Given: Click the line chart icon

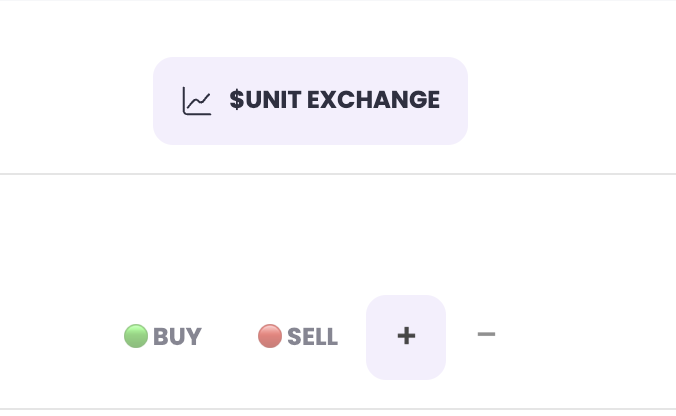Looking at the screenshot, I should click(197, 101).
